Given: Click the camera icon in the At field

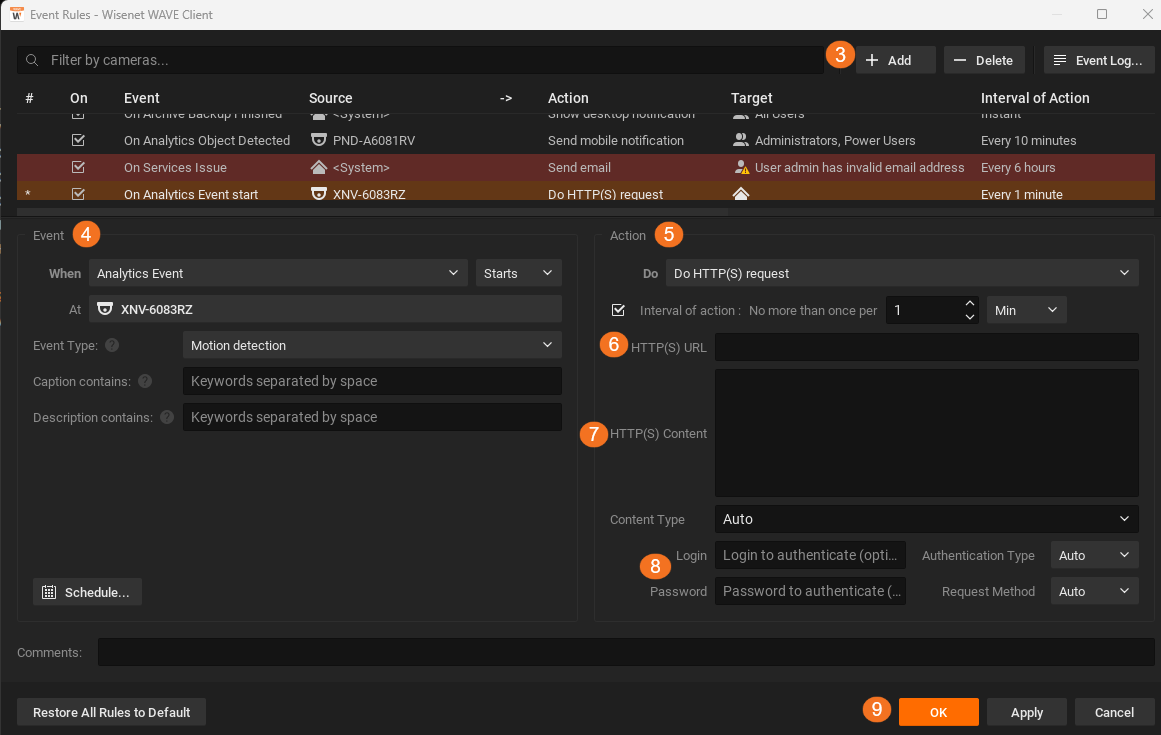Looking at the screenshot, I should (105, 309).
